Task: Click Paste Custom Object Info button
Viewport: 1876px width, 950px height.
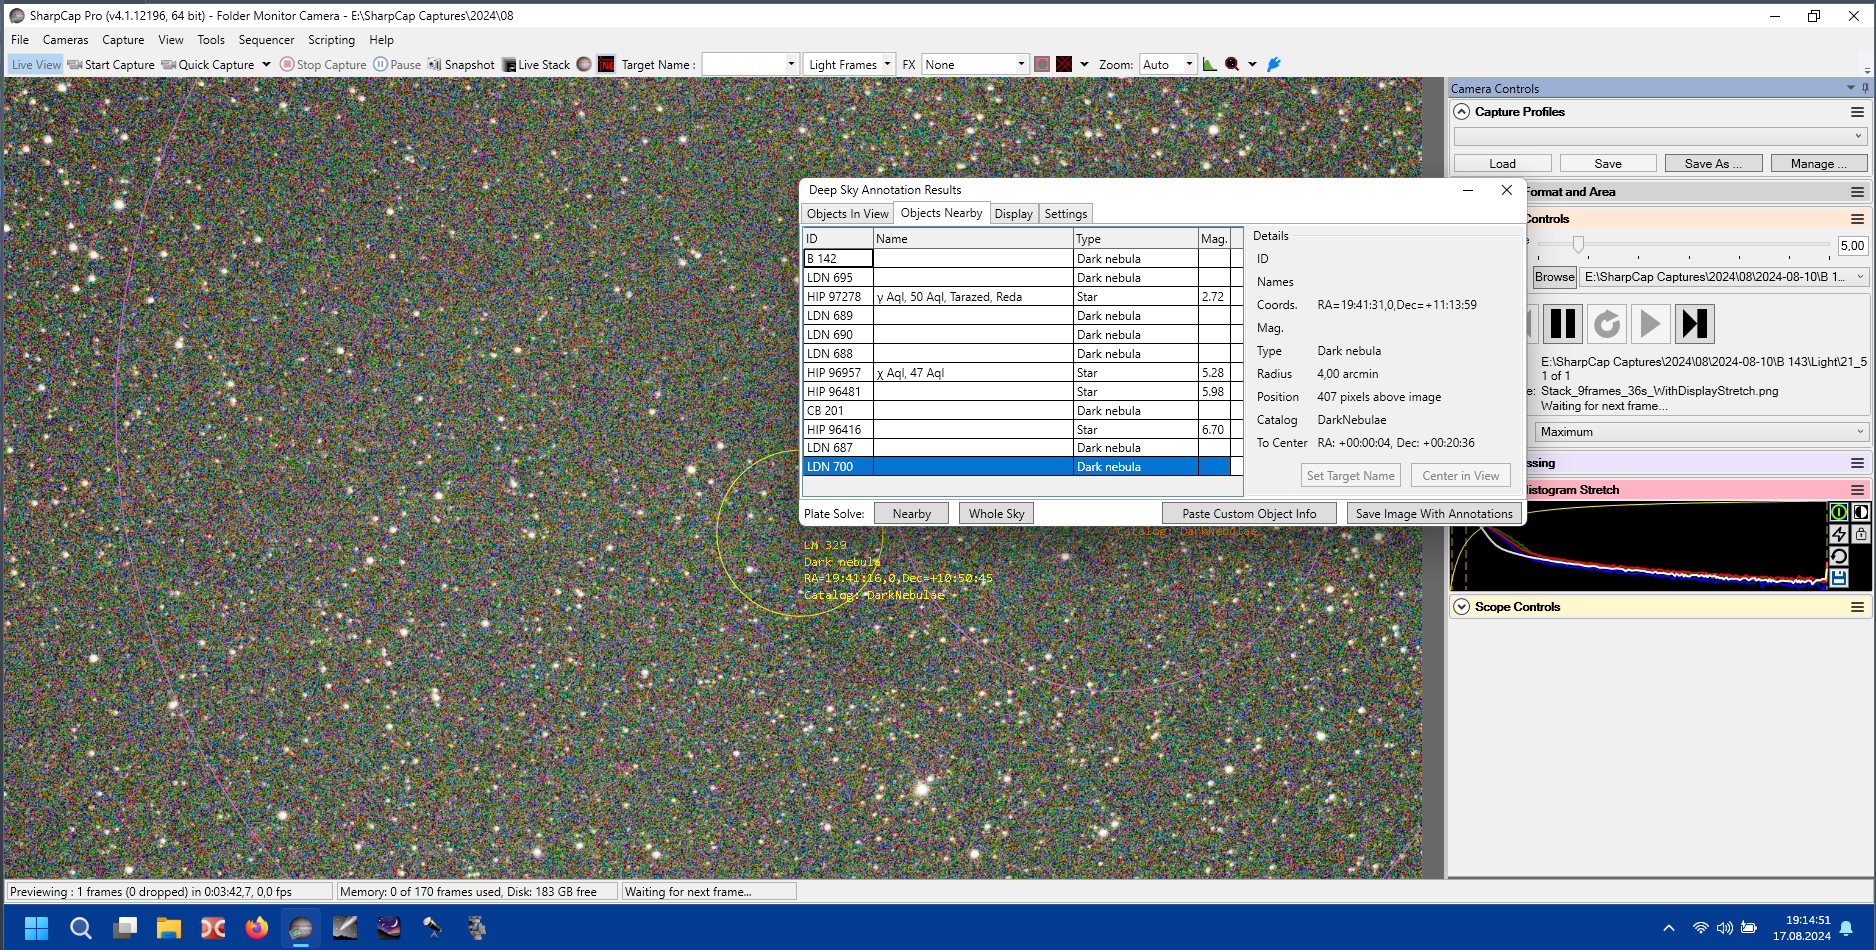Action: [x=1249, y=514]
